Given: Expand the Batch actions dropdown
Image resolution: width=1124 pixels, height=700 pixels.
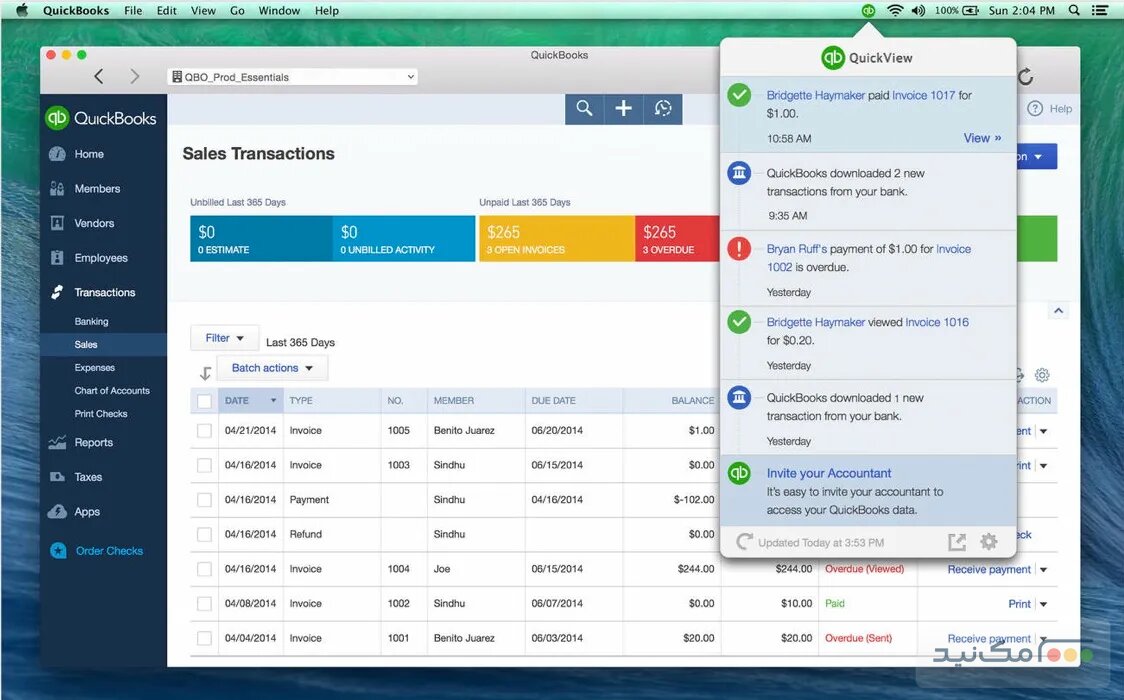Looking at the screenshot, I should pos(271,367).
